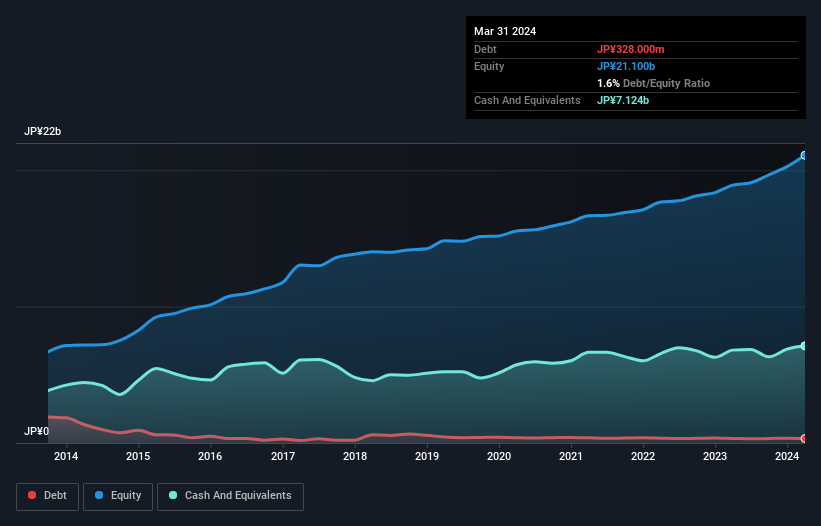Select the Debt line end marker
This screenshot has height=526, width=821.
click(803, 439)
